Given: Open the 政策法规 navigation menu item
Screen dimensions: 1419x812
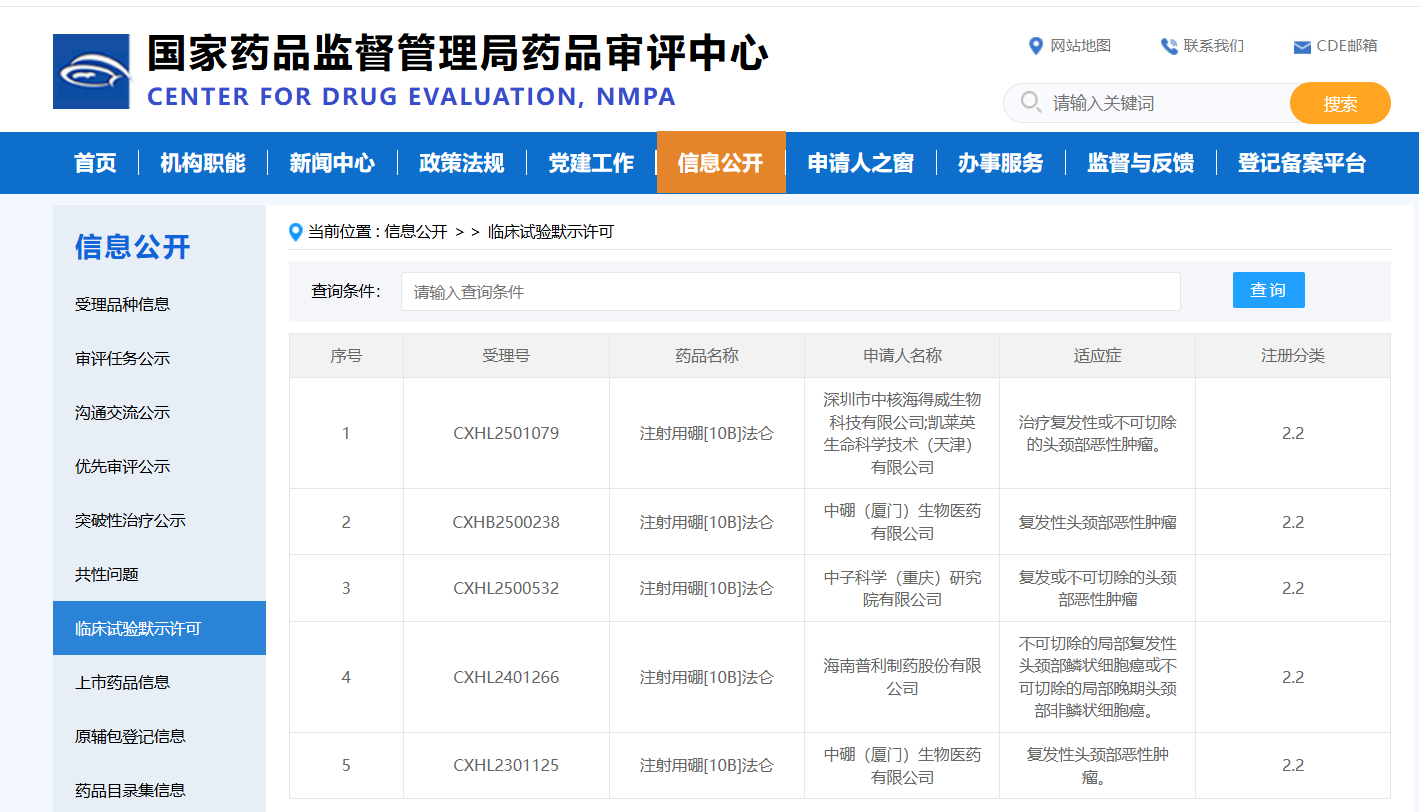Looking at the screenshot, I should (461, 163).
